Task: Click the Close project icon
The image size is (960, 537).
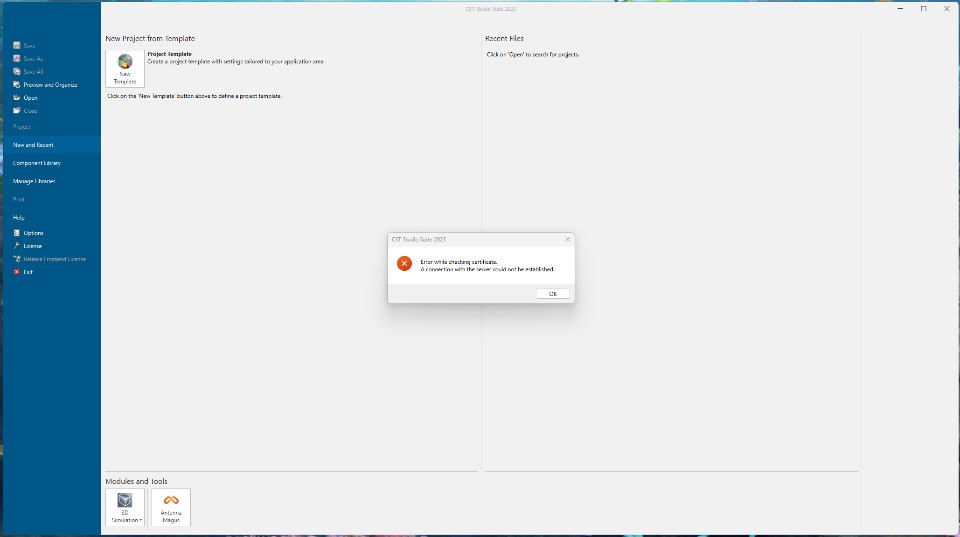Action: [x=17, y=111]
